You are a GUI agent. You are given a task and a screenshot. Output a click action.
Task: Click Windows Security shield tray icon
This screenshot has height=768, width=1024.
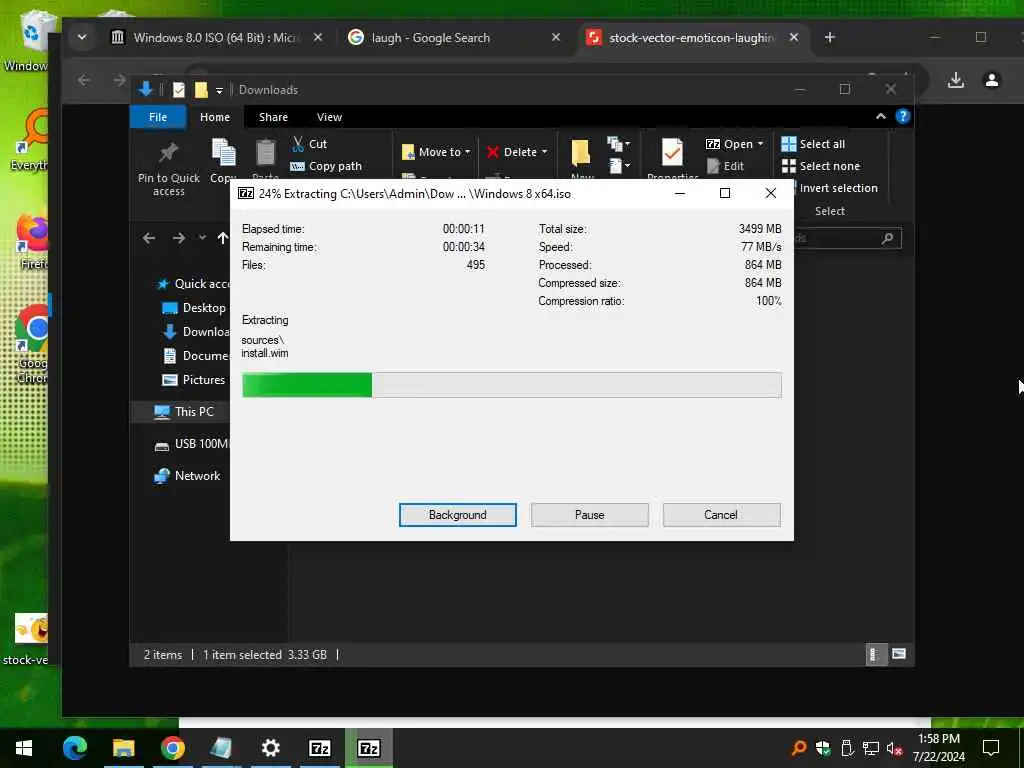[x=823, y=748]
